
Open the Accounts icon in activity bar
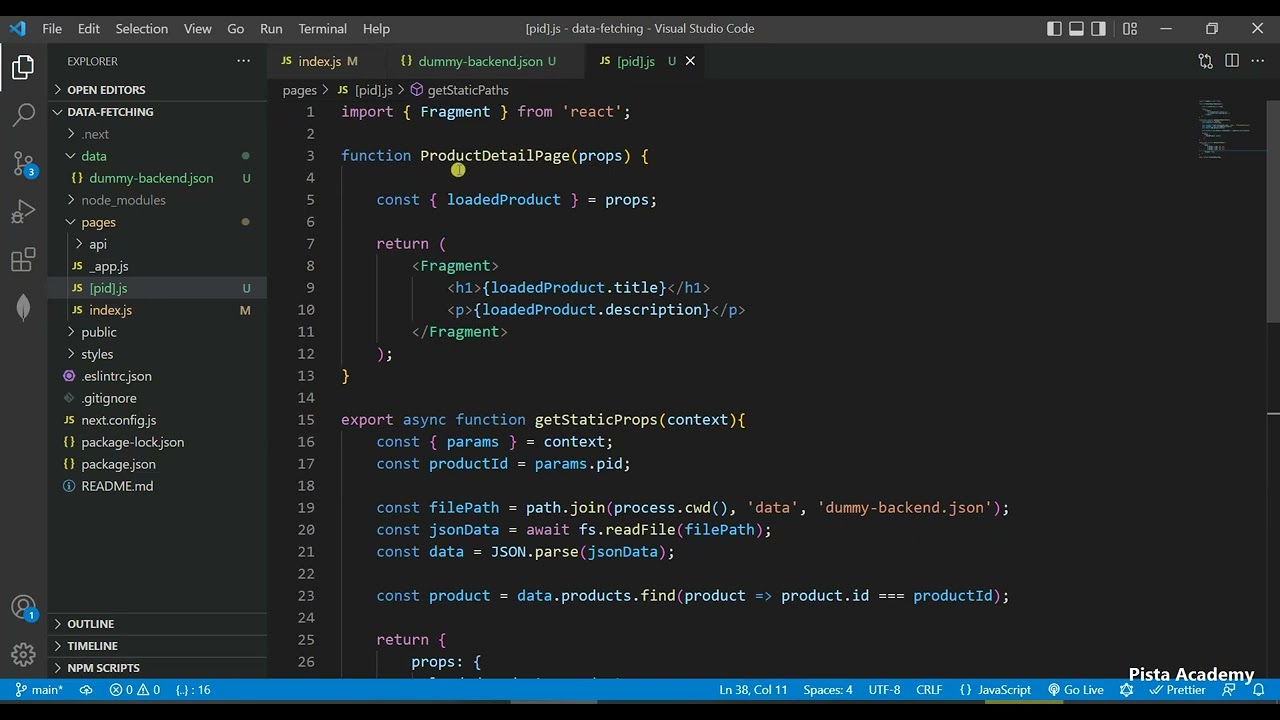pyautogui.click(x=23, y=608)
